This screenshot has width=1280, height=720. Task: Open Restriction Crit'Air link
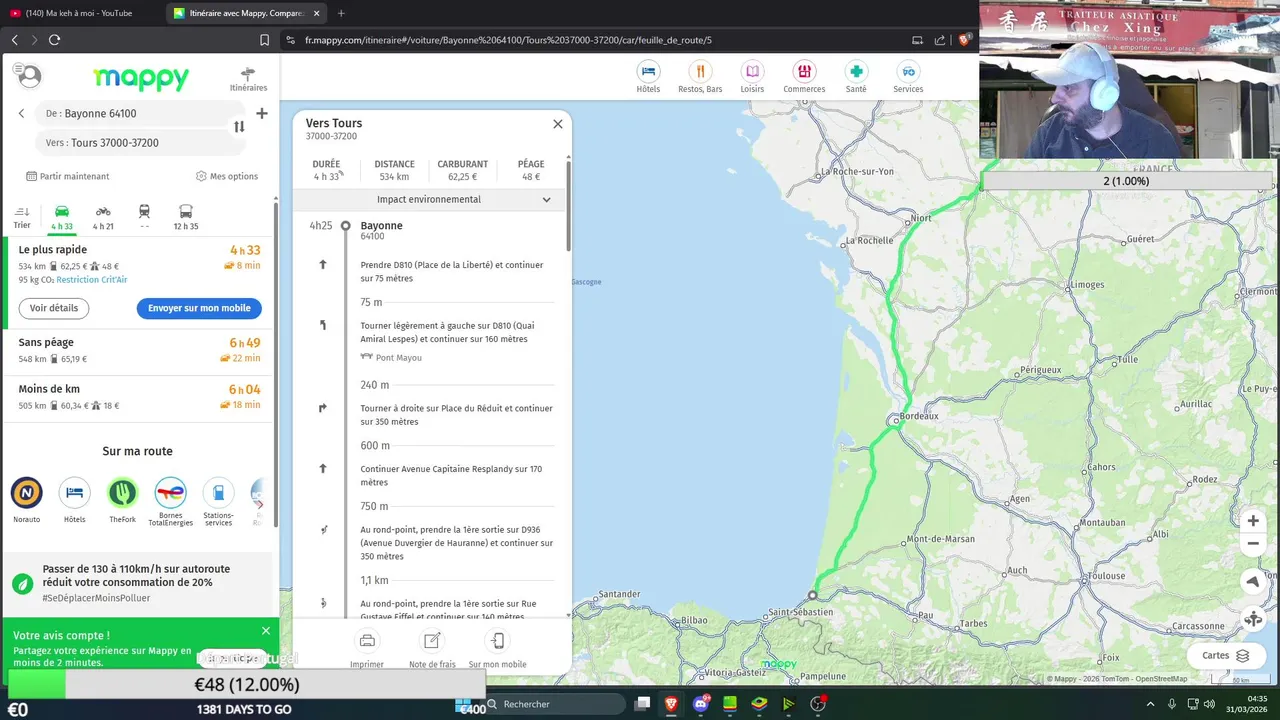[92, 280]
